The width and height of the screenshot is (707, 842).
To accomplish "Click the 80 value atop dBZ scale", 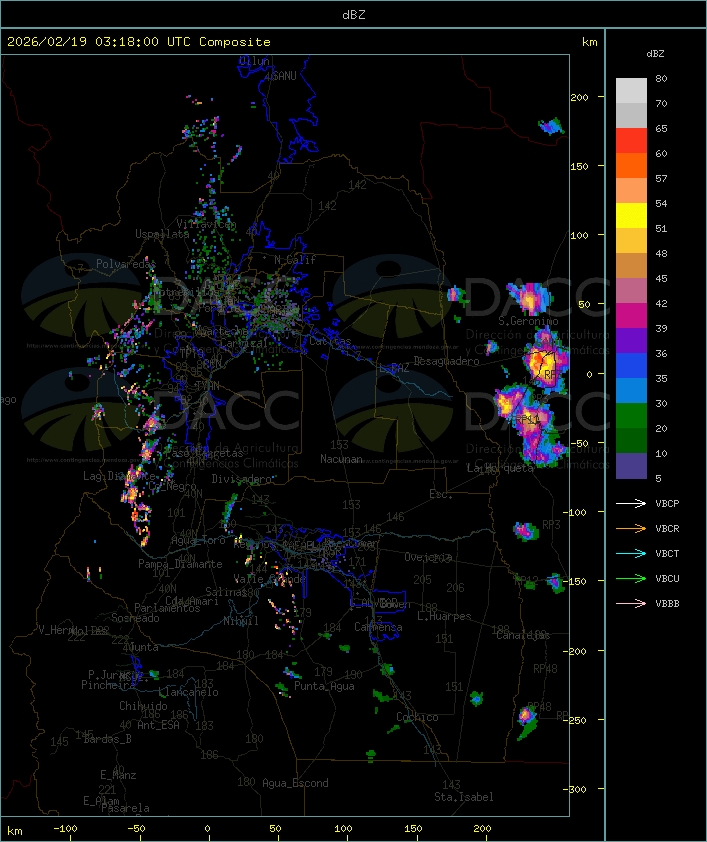I will [661, 78].
